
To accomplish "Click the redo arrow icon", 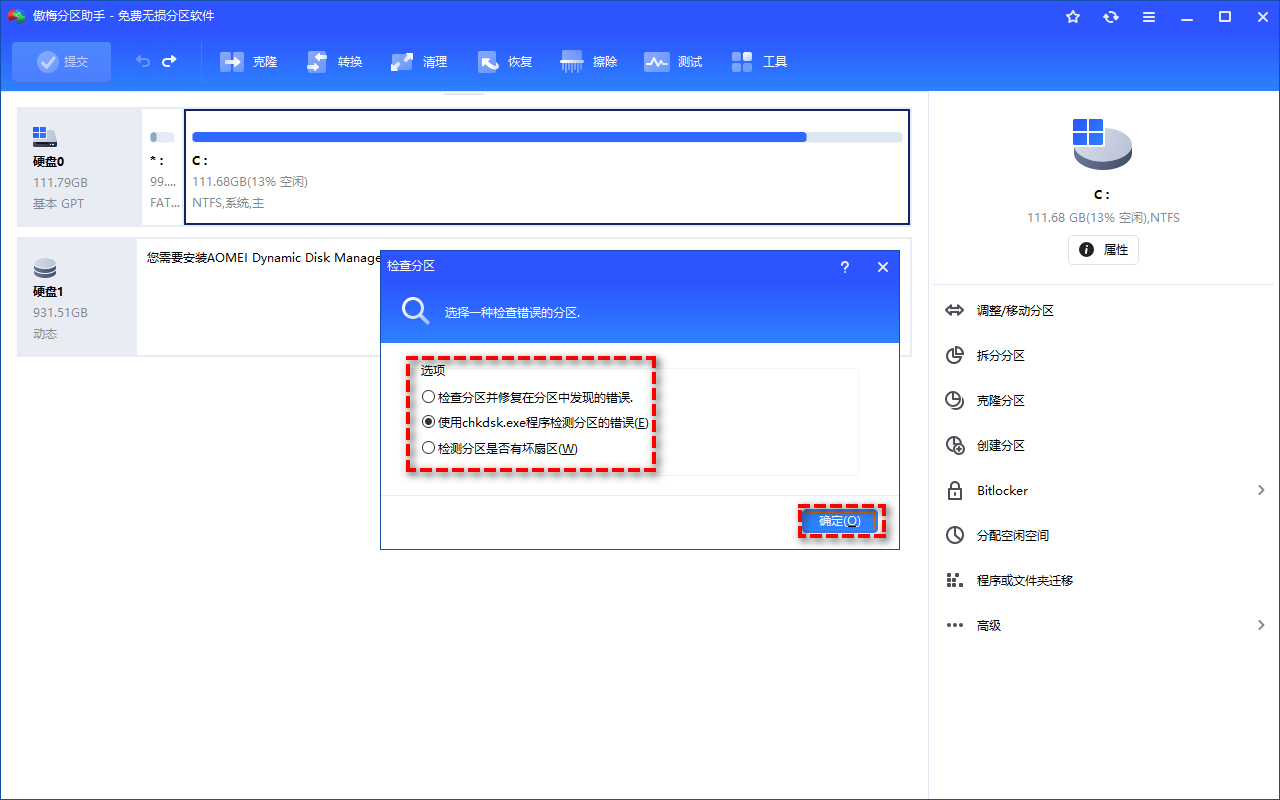I will tap(169, 61).
